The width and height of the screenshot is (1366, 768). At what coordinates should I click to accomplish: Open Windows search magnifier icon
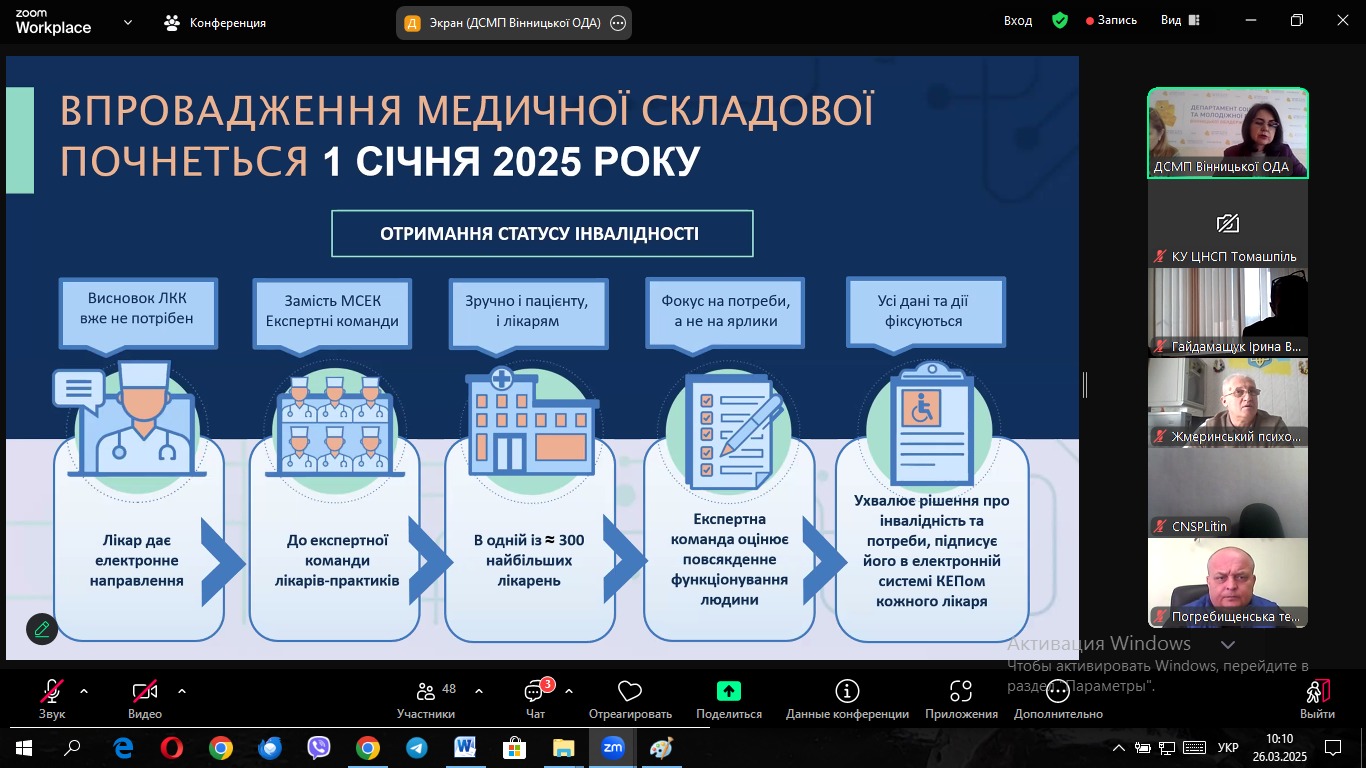tap(73, 747)
